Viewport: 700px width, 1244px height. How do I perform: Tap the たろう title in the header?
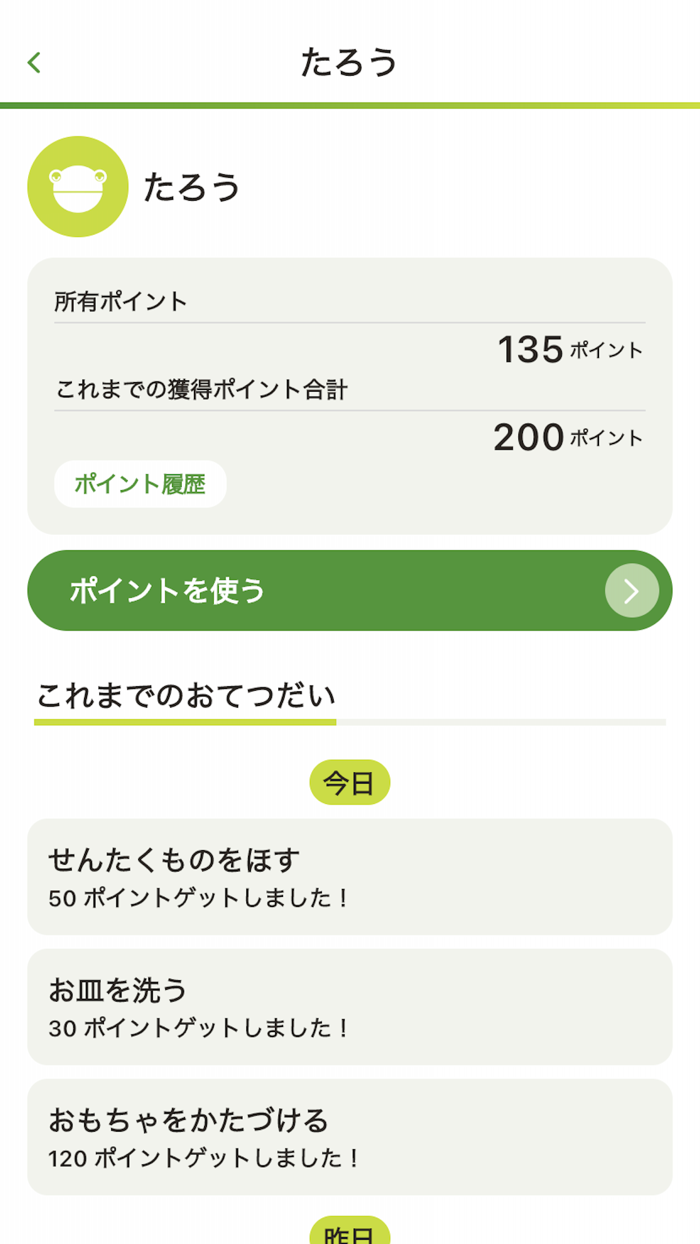point(350,62)
